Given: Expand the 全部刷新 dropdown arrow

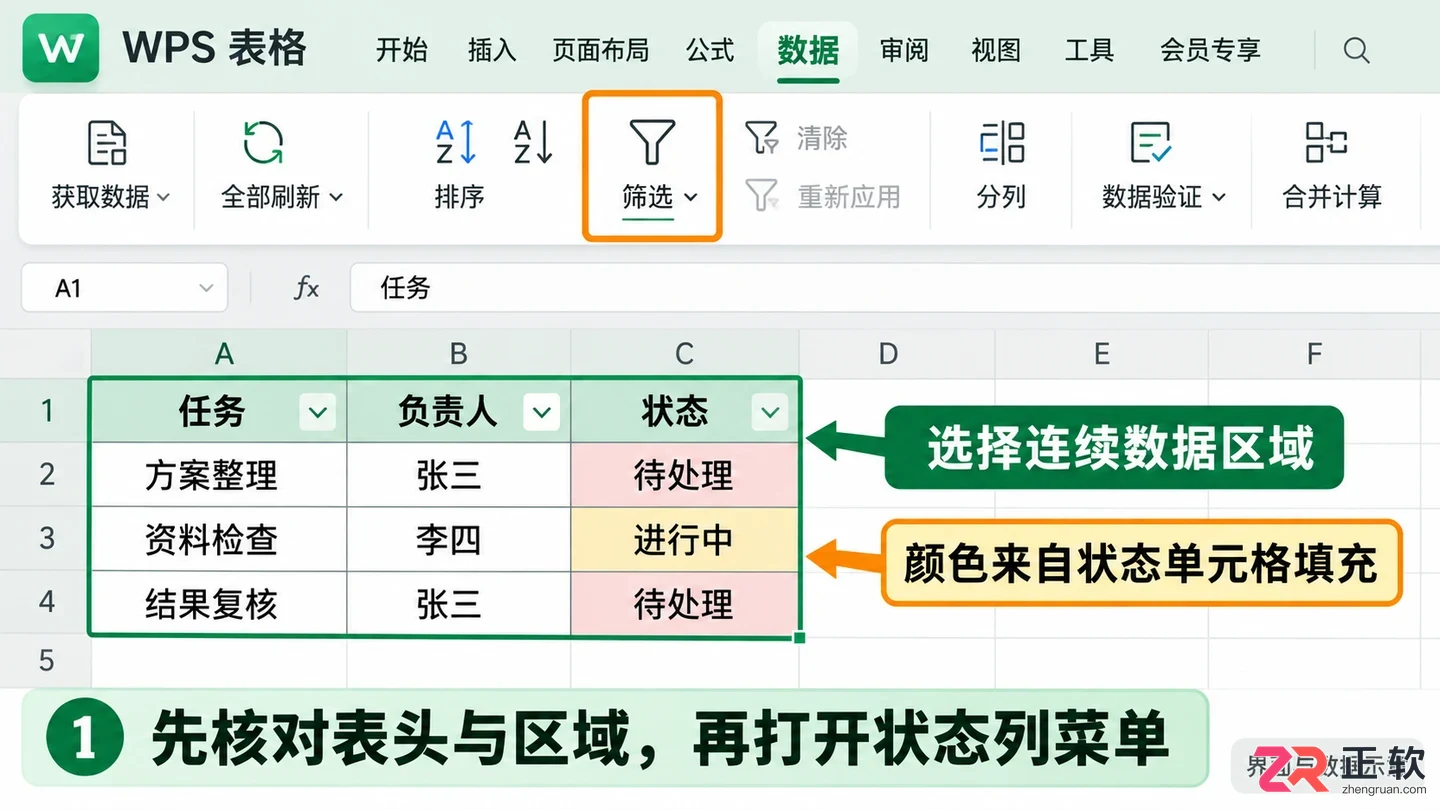Looking at the screenshot, I should [x=336, y=197].
